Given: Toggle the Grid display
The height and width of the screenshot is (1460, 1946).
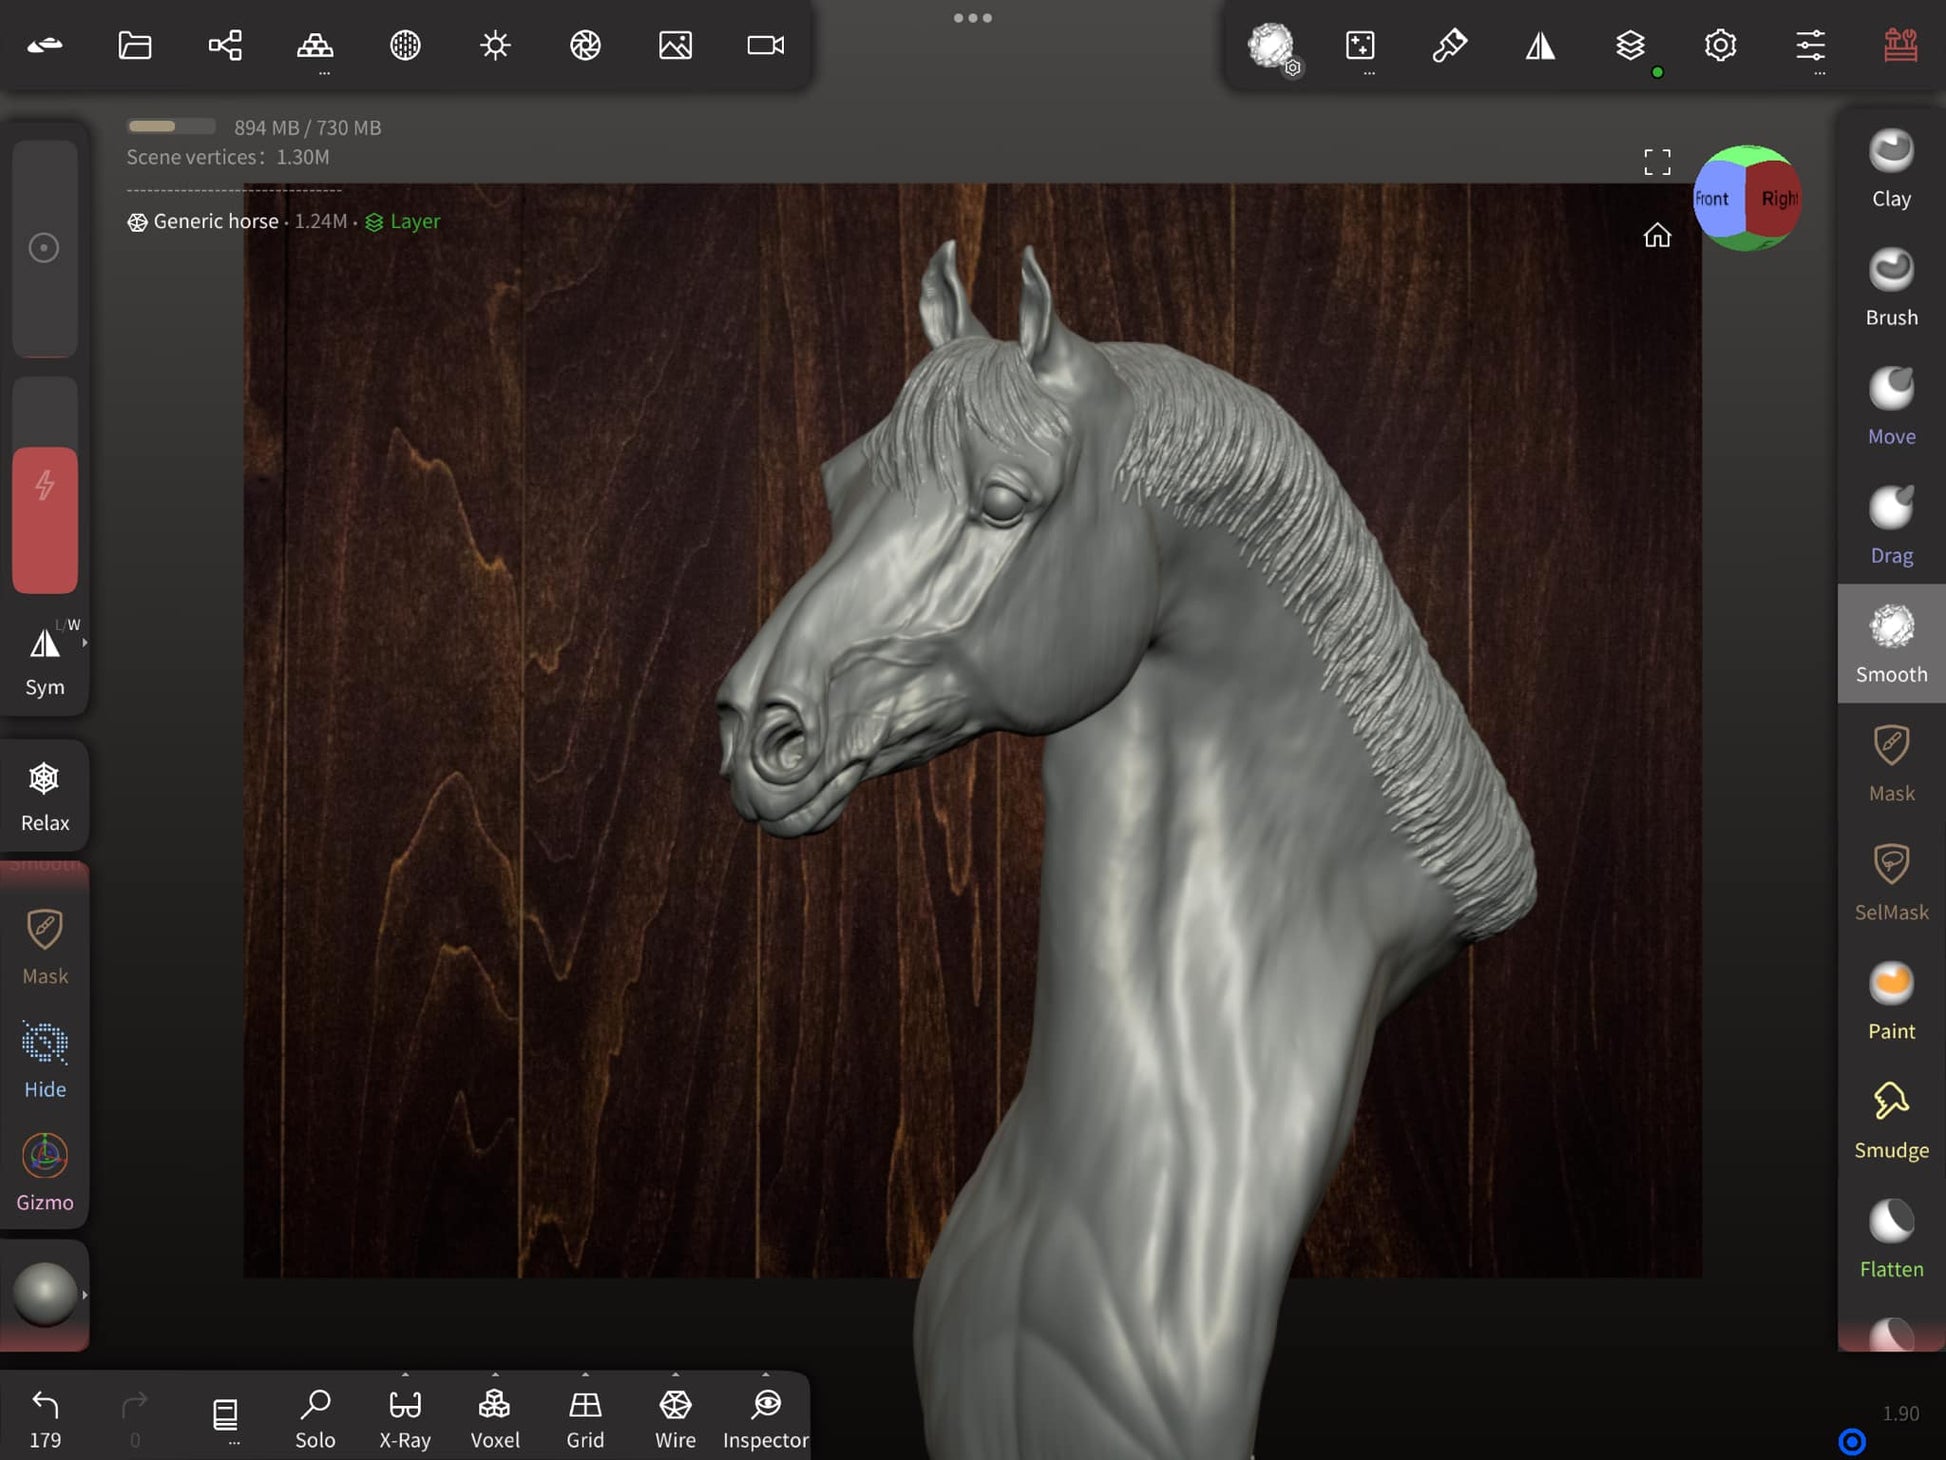Looking at the screenshot, I should coord(585,1417).
